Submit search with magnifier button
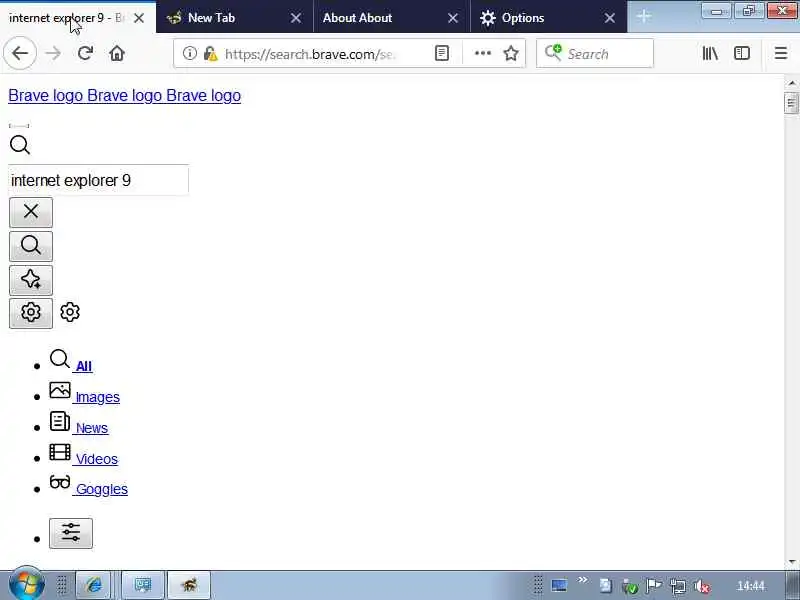 point(31,246)
